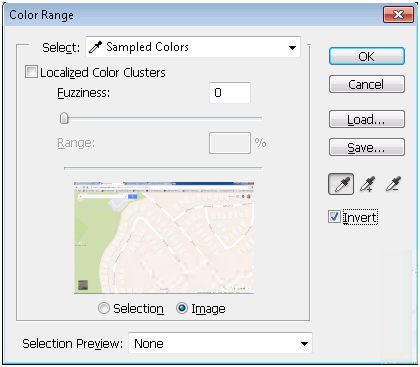420x367 pixels.
Task: Select the Subtract from Sample eyedropper
Action: tap(393, 184)
